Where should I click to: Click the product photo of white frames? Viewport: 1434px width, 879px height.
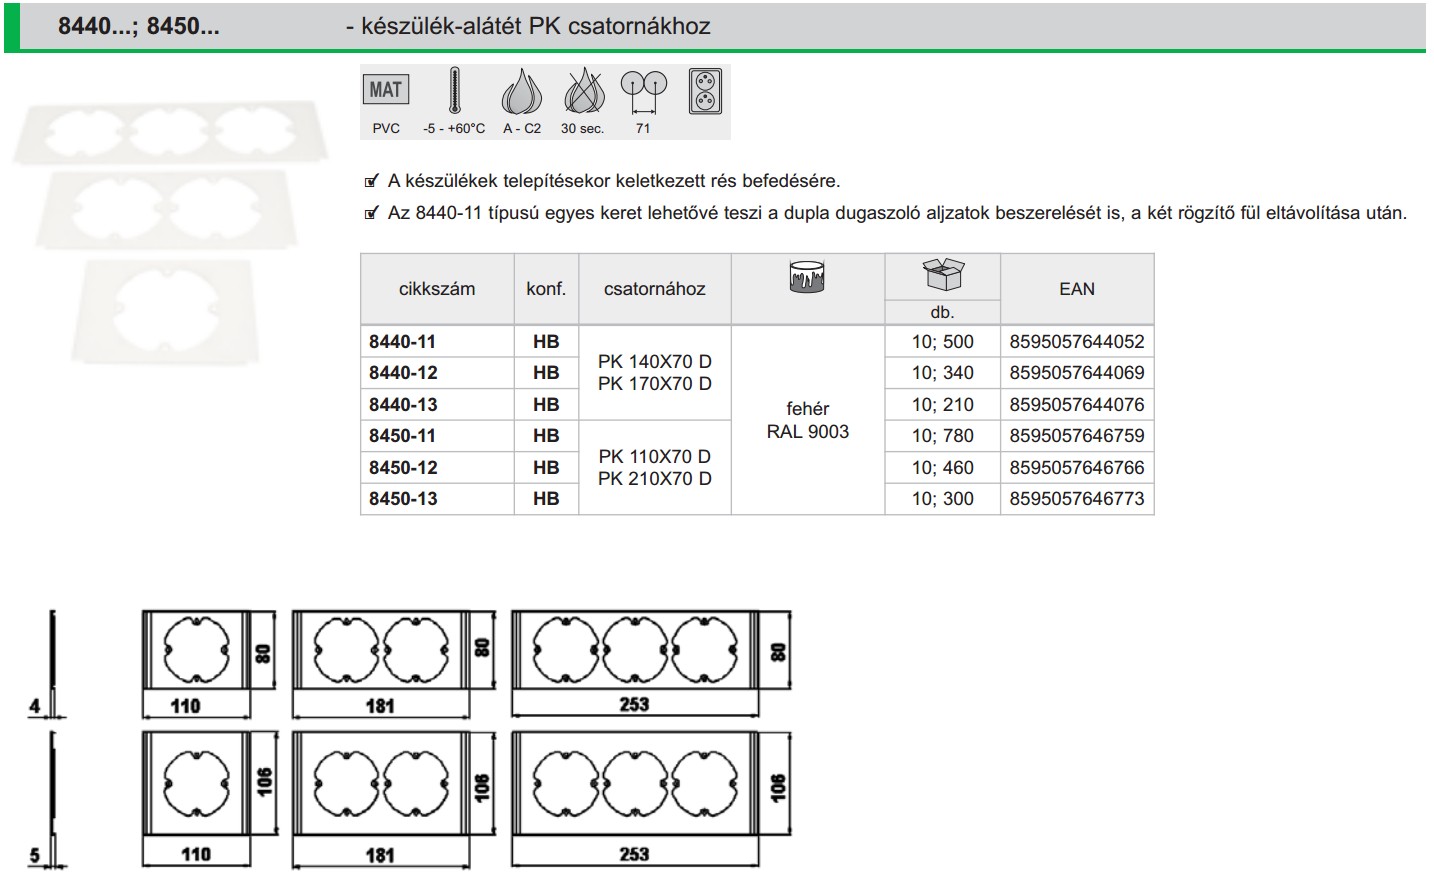(x=170, y=228)
